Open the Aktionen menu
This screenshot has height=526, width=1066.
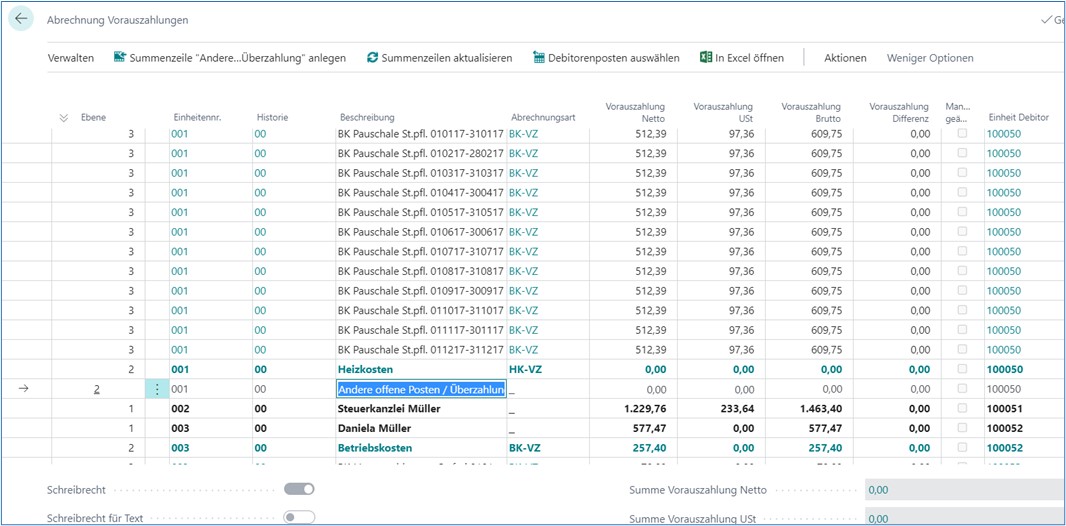point(845,58)
